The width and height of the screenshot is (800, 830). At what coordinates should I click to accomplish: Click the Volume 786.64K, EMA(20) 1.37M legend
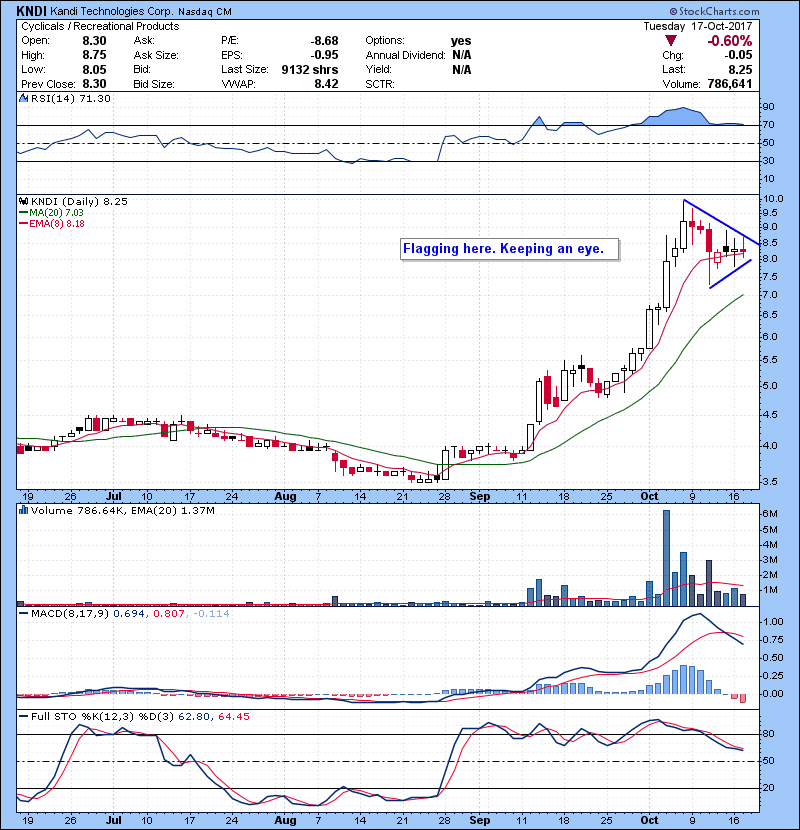point(123,510)
